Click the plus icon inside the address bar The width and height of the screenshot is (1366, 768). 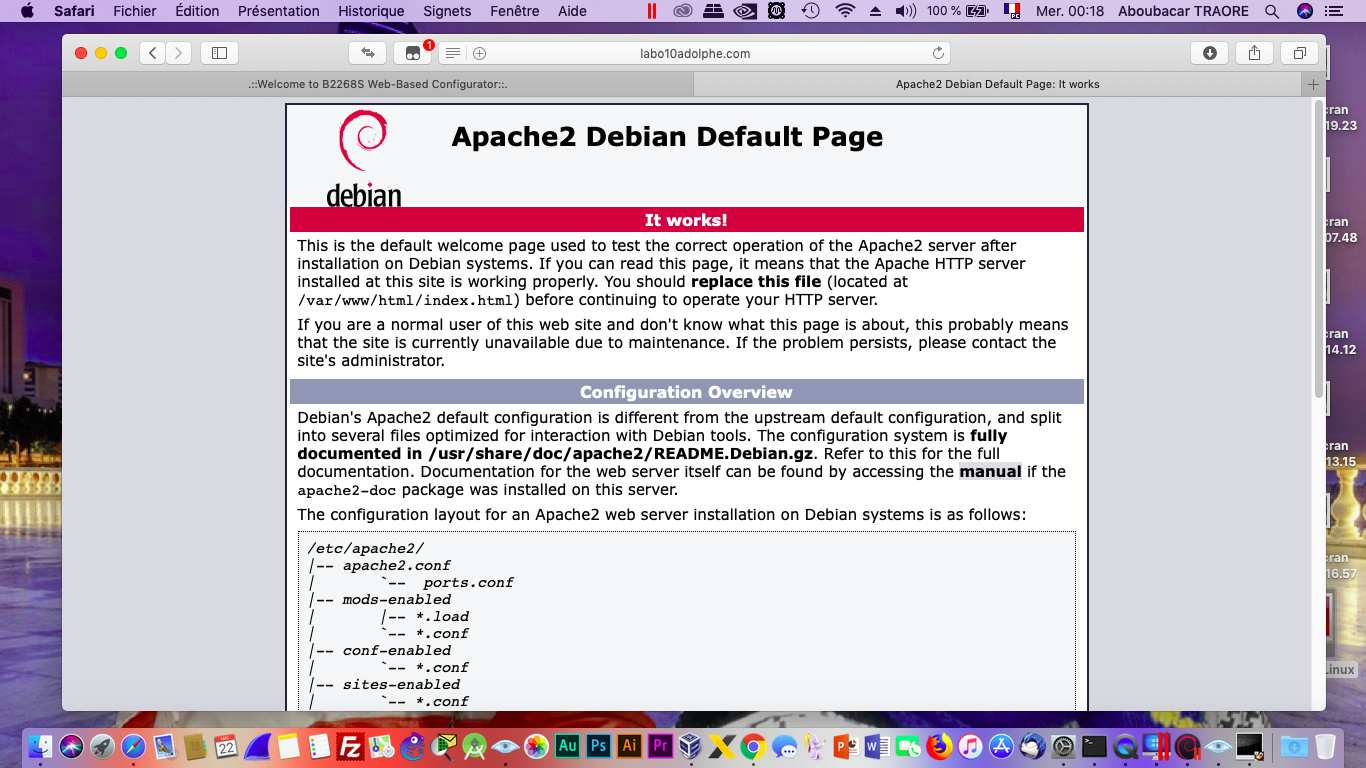click(479, 53)
